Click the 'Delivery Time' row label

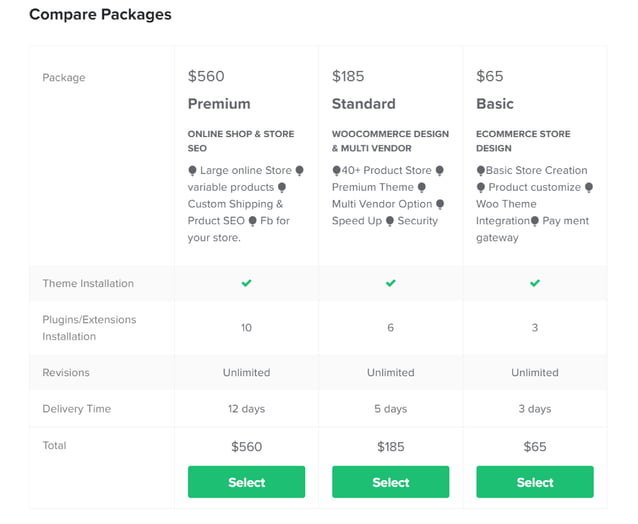76,409
